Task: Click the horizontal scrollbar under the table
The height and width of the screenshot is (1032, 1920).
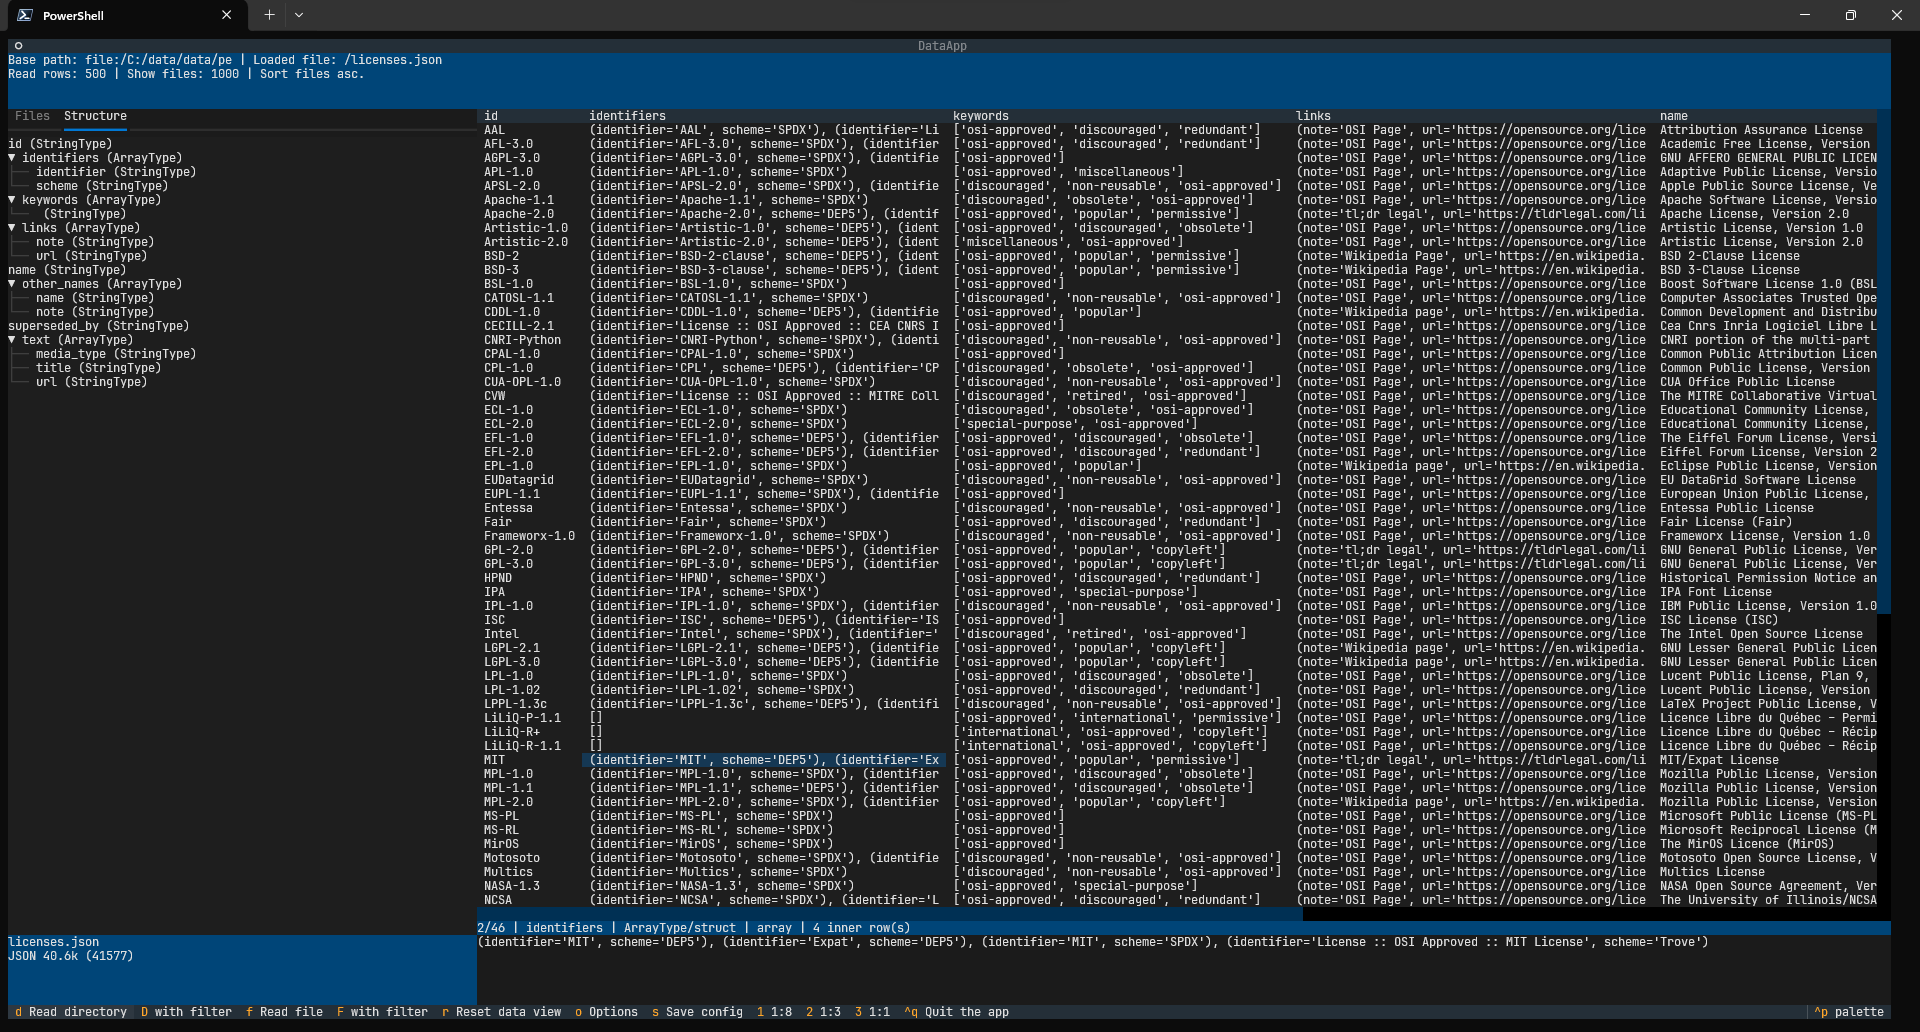Action: tap(890, 914)
